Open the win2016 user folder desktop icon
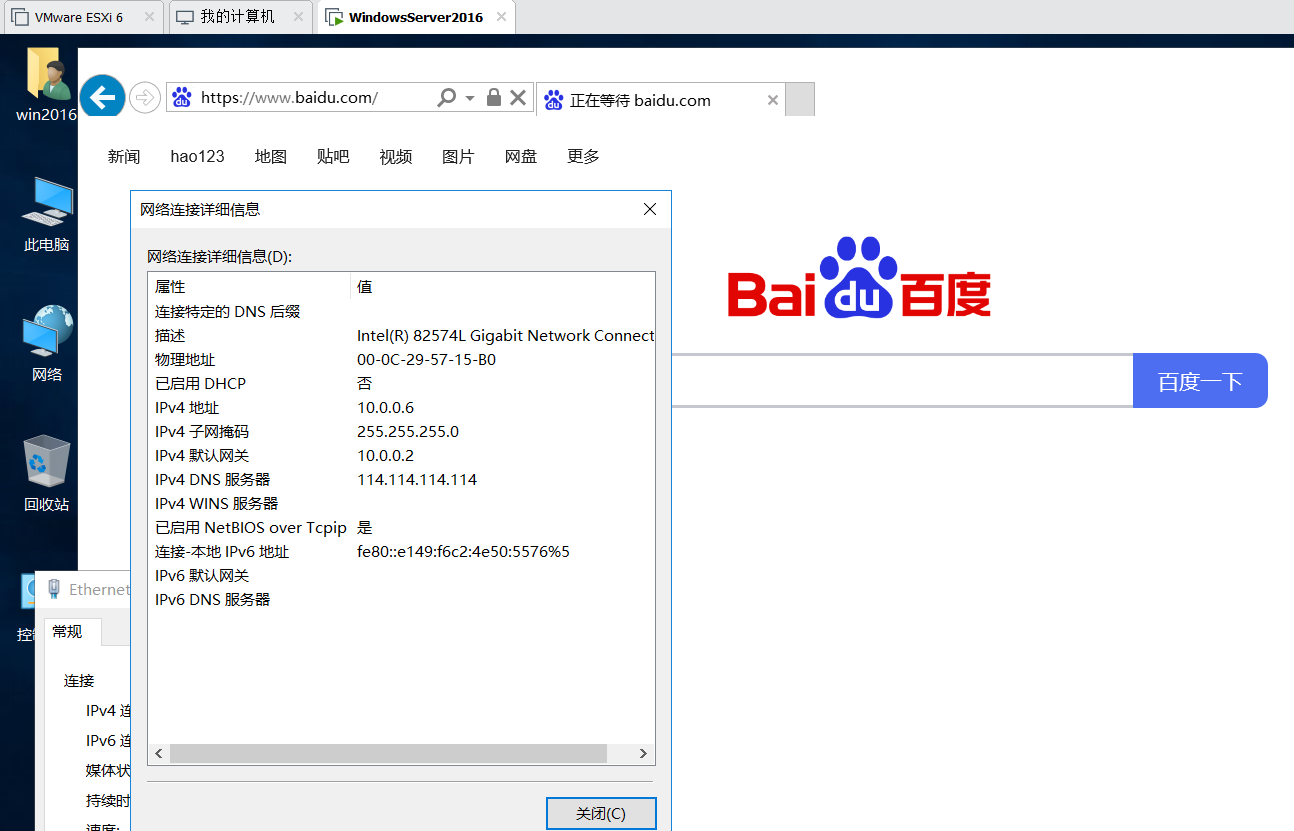Image resolution: width=1294 pixels, height=831 pixels. point(46,85)
